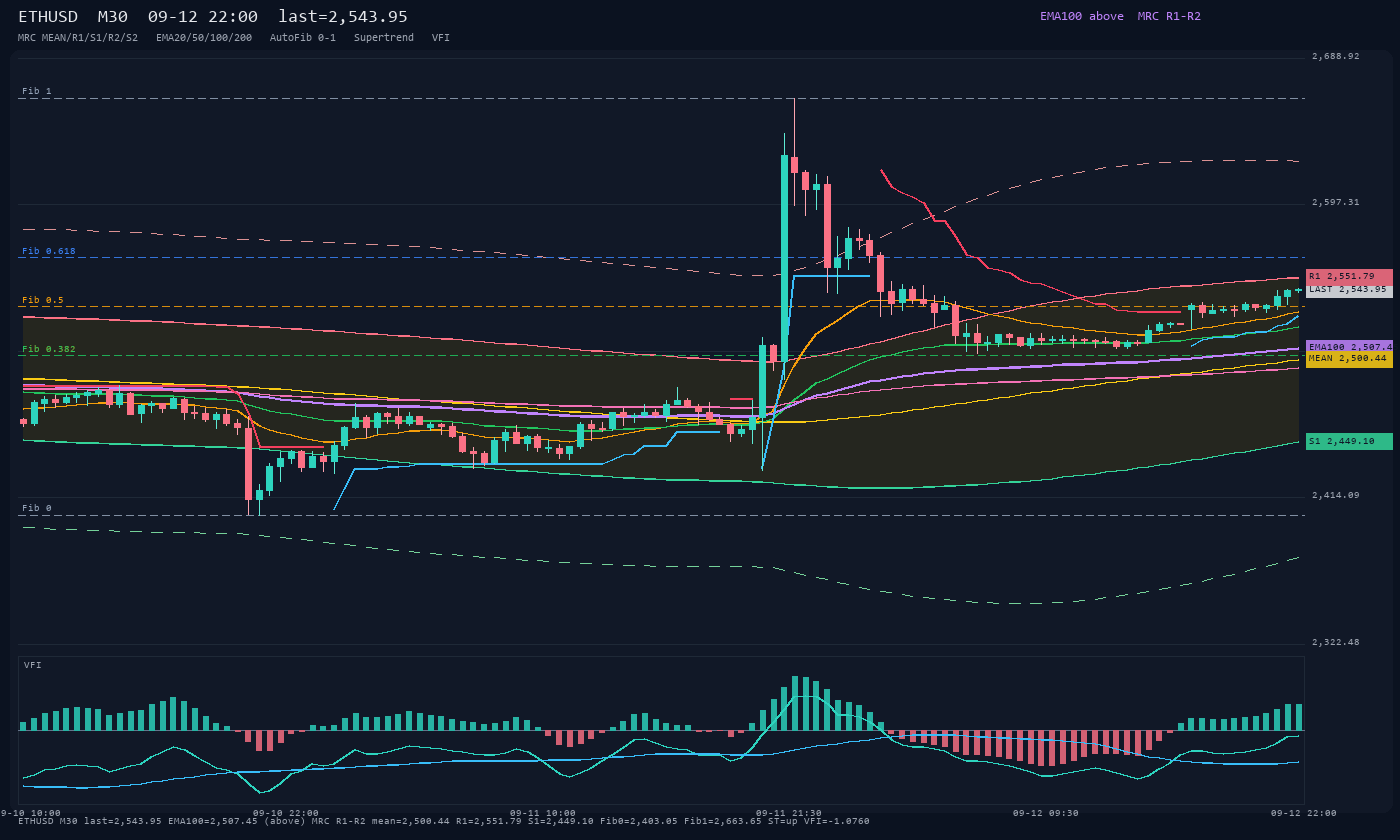This screenshot has height=840, width=1400.
Task: Click the 'MRC R1-R2' status text
Action: tap(1169, 16)
